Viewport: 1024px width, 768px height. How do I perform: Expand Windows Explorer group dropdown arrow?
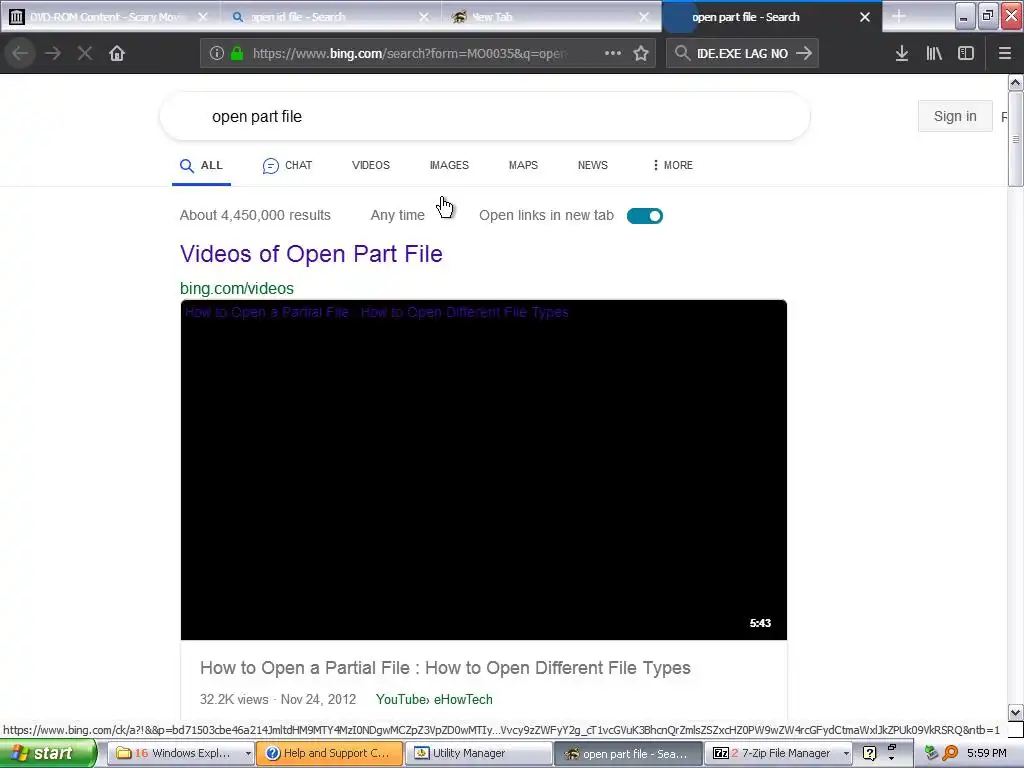248,754
